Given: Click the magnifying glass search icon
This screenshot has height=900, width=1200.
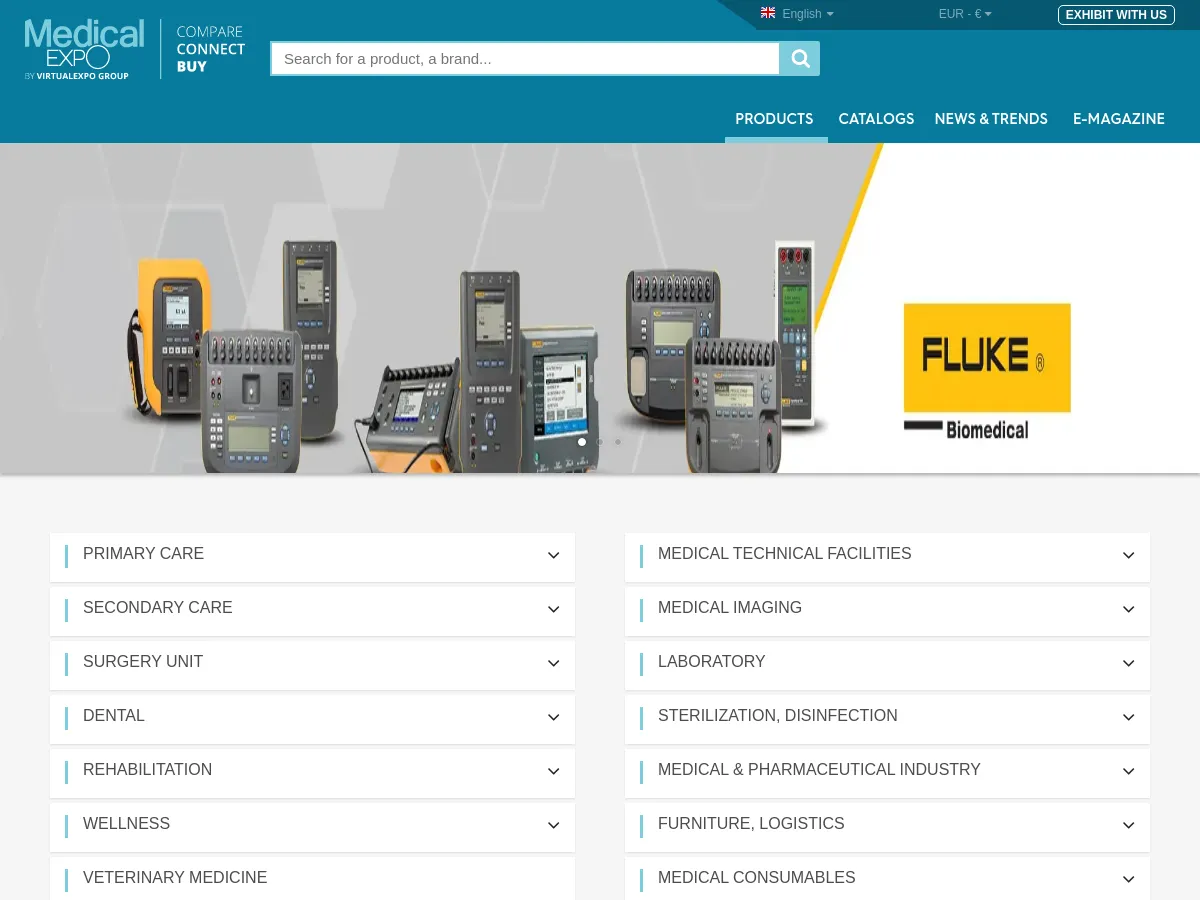Looking at the screenshot, I should [800, 59].
